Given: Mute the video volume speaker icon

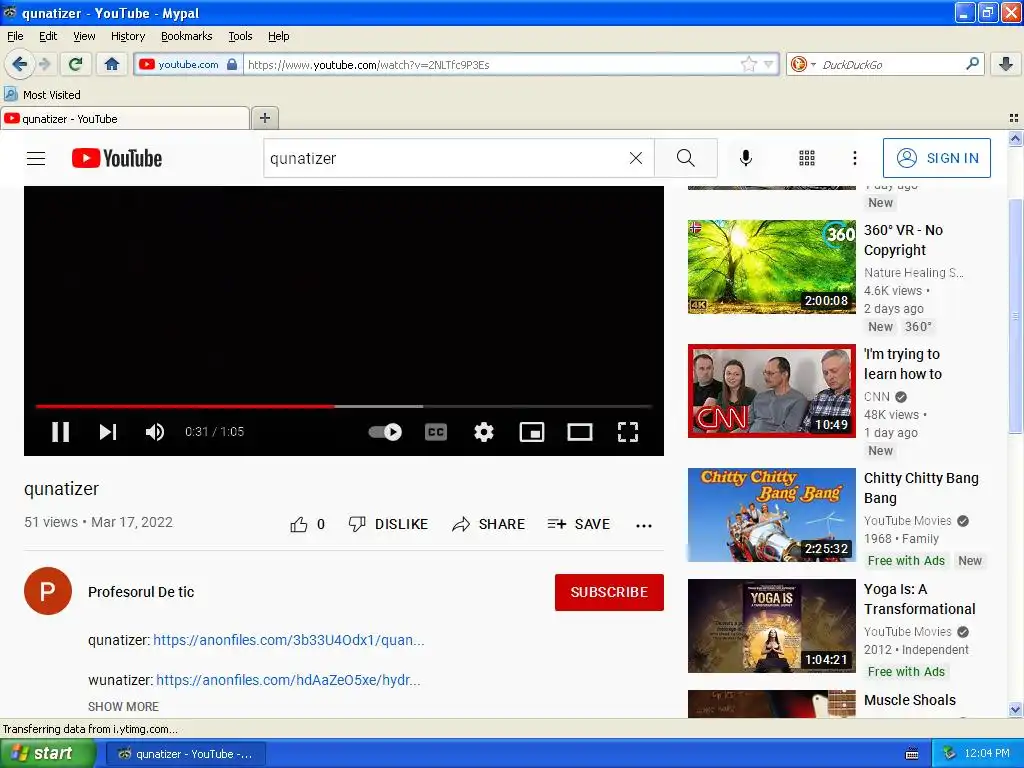Looking at the screenshot, I should coord(155,432).
